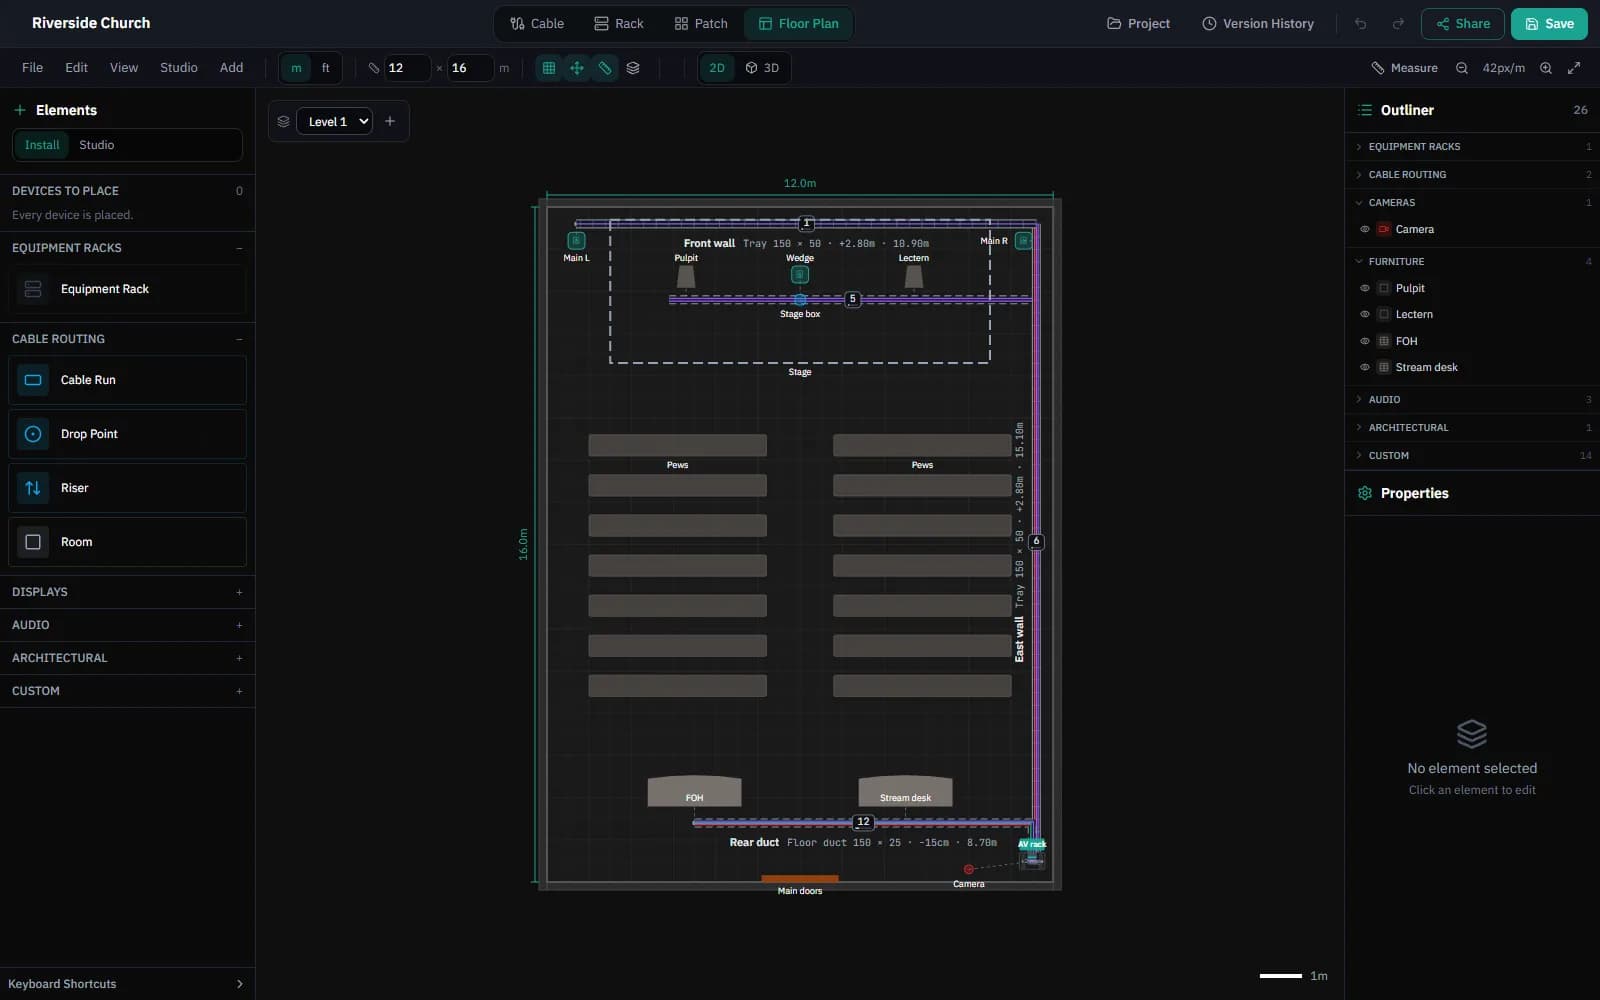1600x1000 pixels.
Task: Open Version History
Action: pos(1258,24)
